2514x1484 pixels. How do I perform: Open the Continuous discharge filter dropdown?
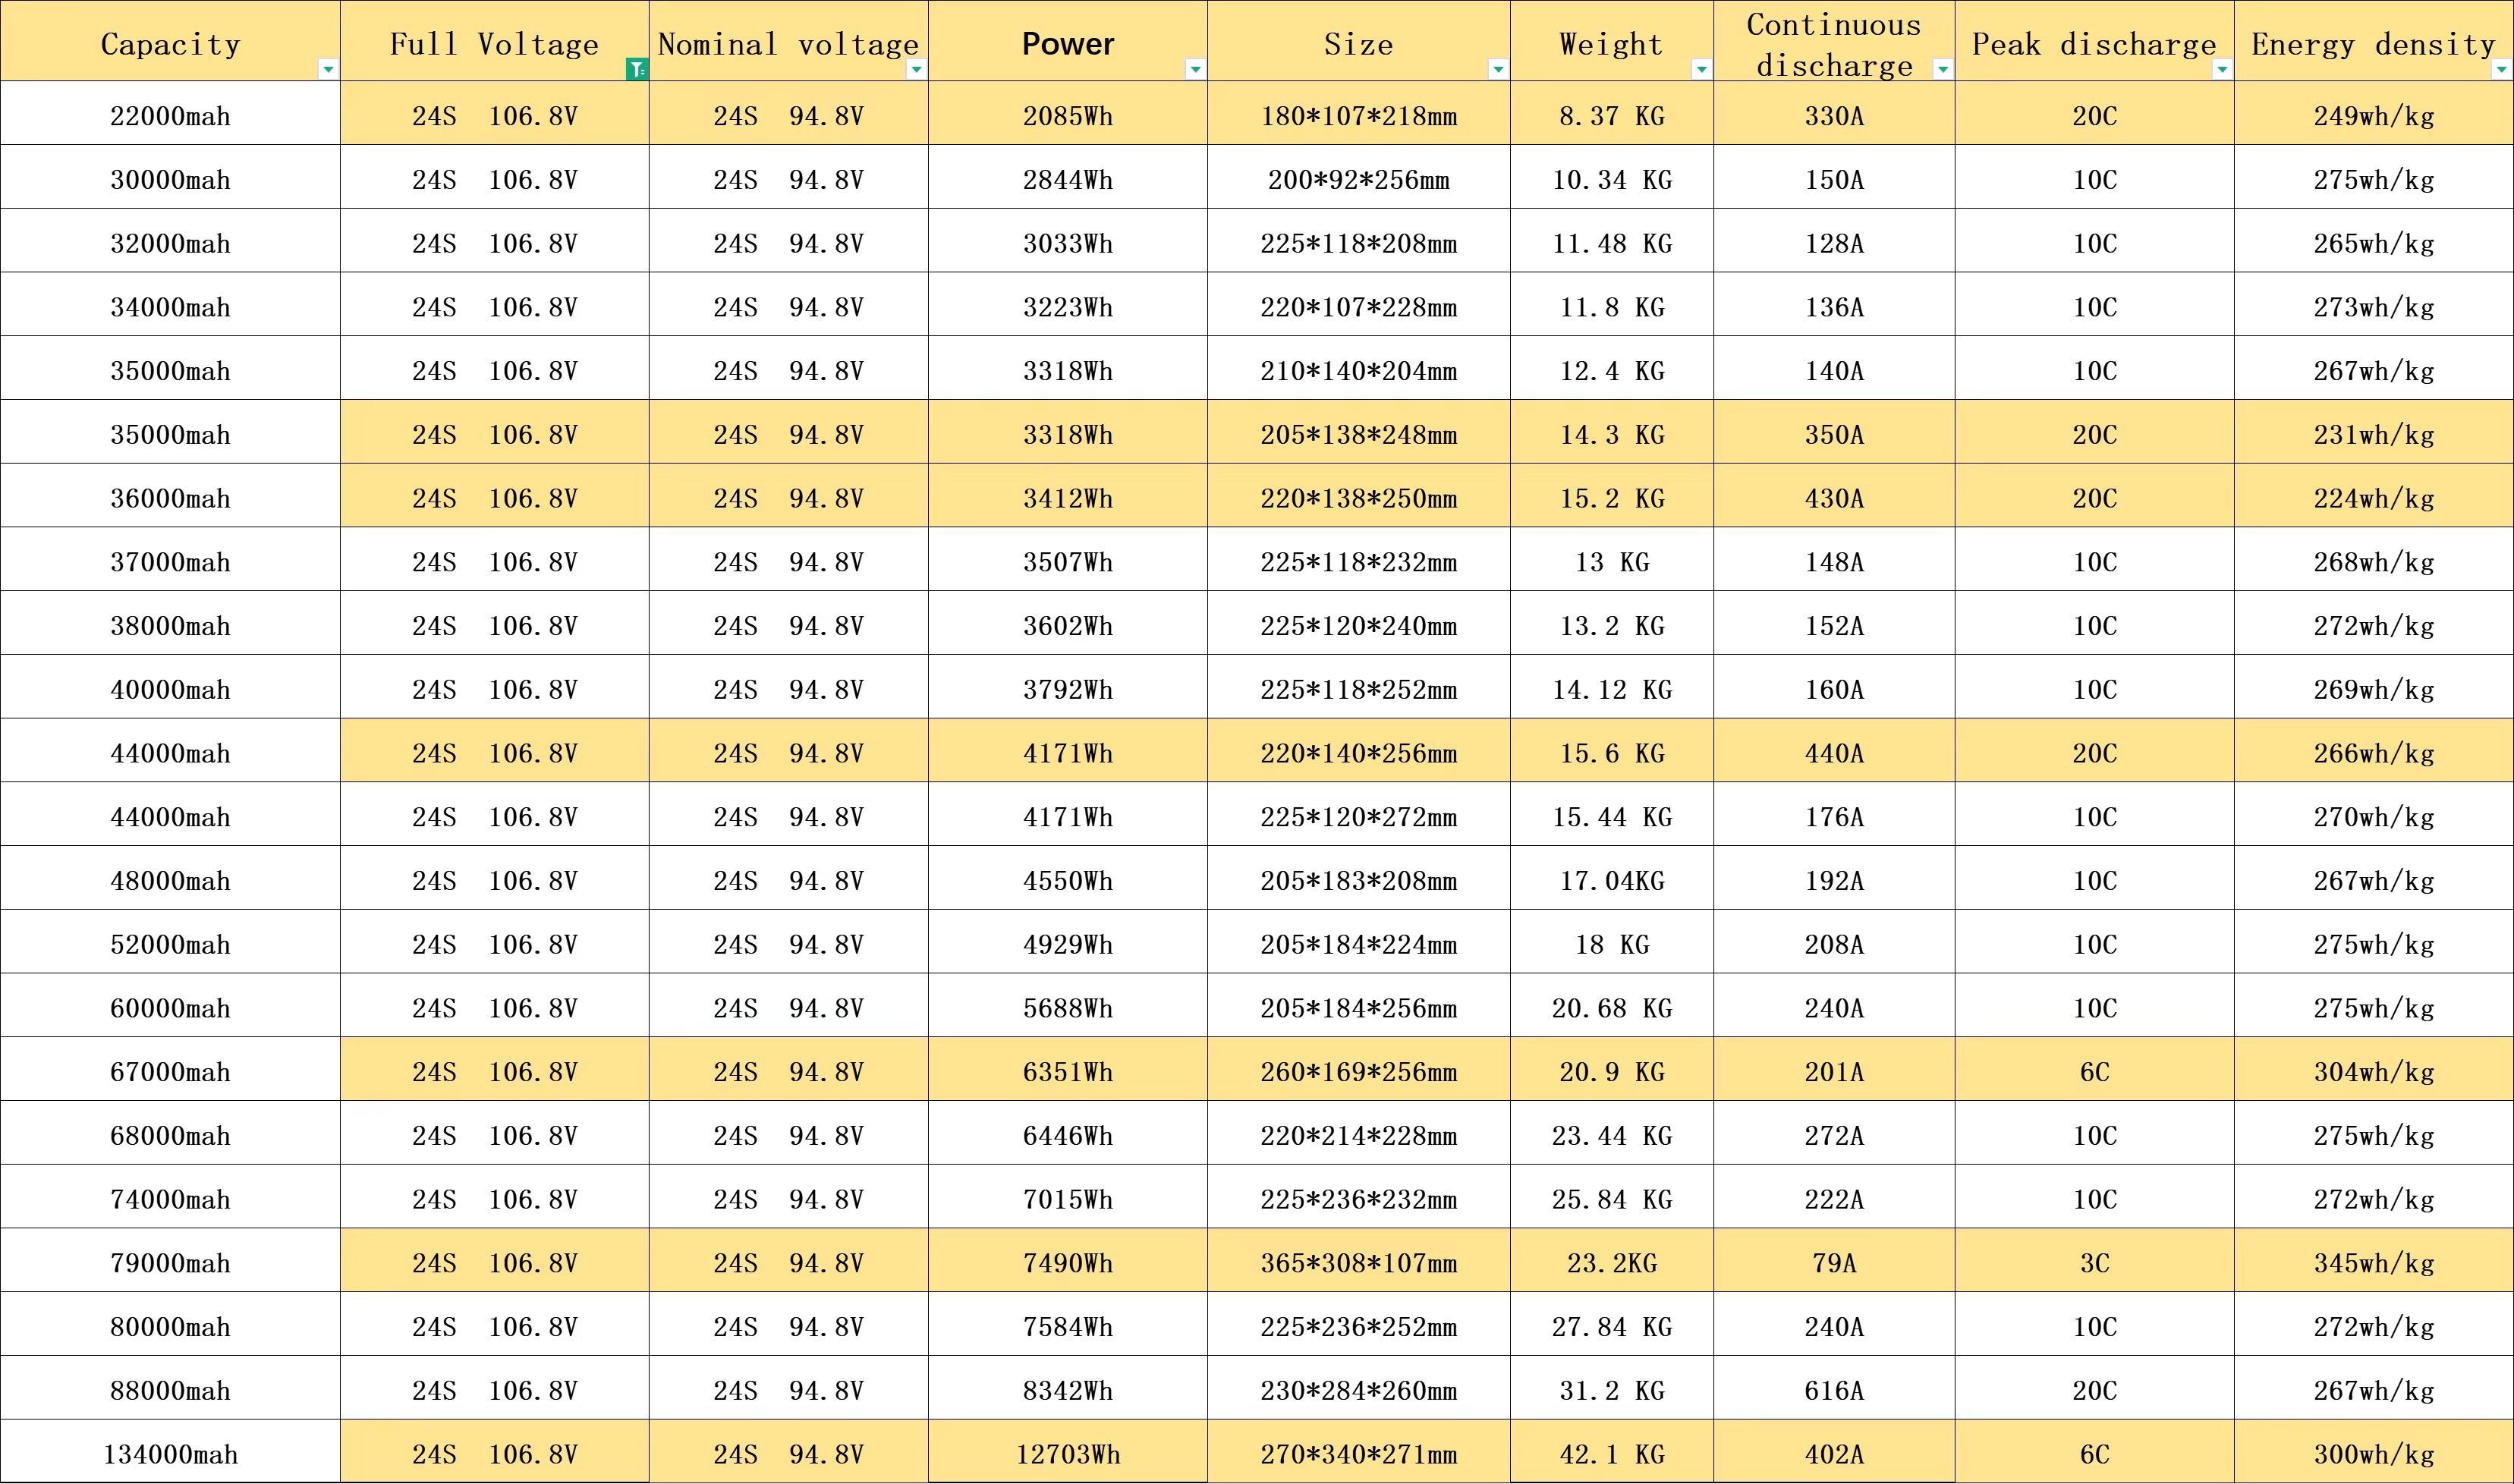[1943, 69]
